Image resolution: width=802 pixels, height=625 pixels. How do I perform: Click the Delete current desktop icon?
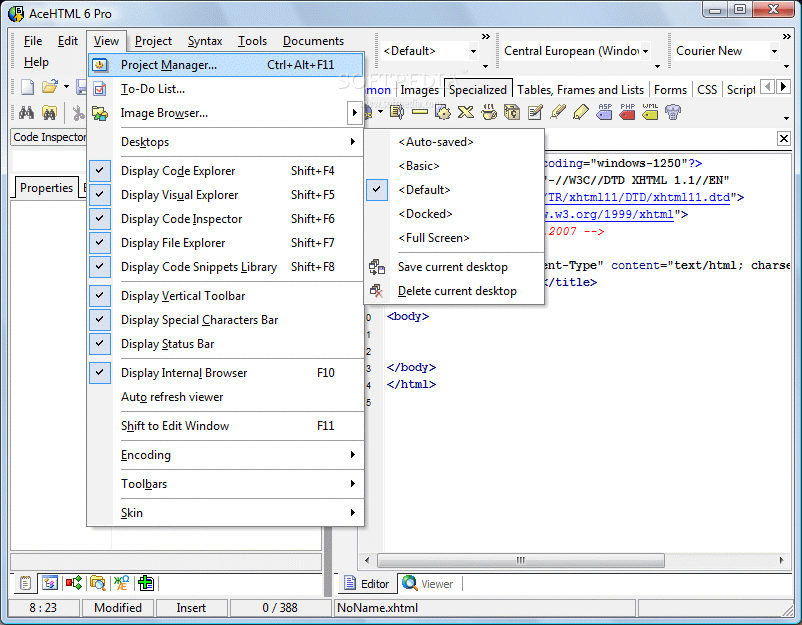point(377,291)
